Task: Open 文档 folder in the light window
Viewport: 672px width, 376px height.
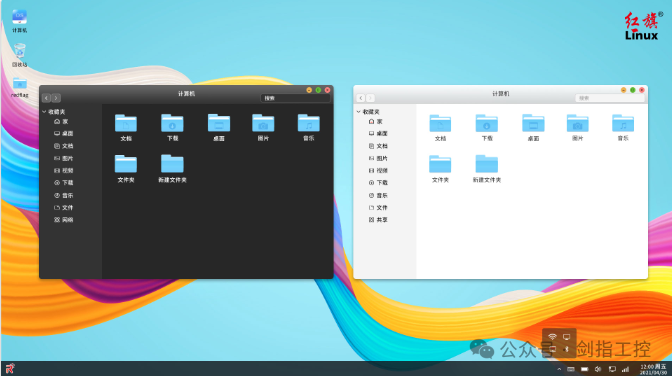Action: [x=440, y=127]
